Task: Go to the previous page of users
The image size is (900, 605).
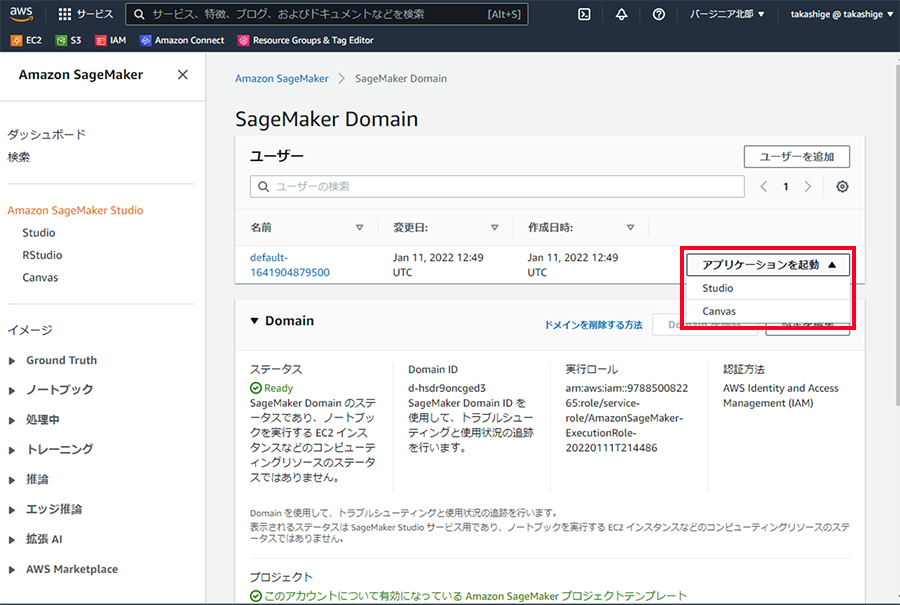Action: click(x=763, y=187)
